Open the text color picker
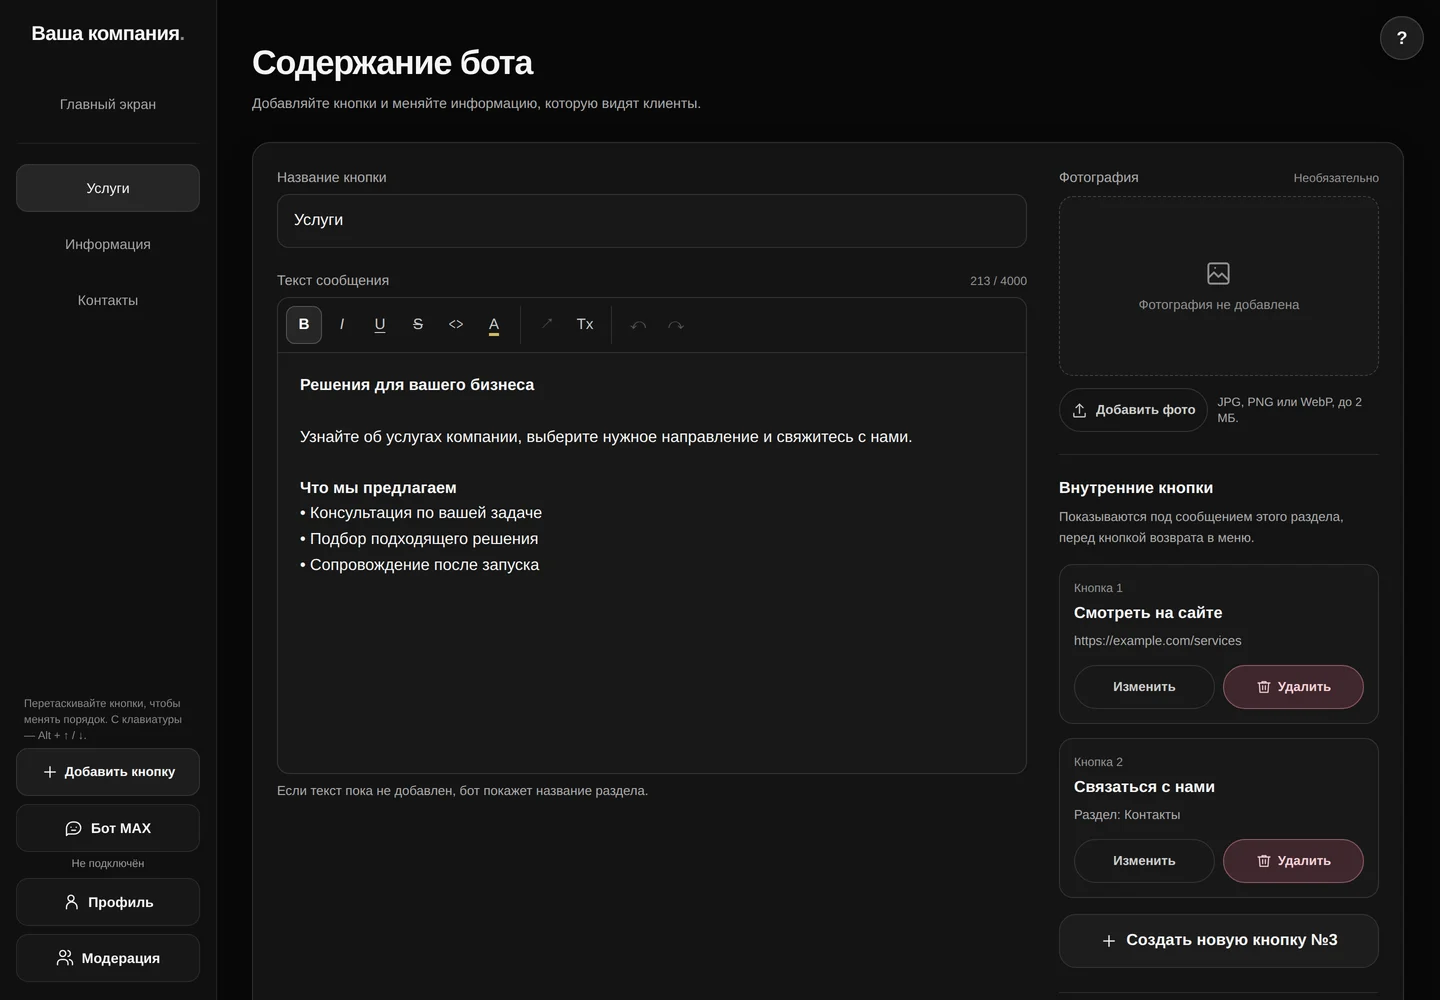 coord(494,325)
